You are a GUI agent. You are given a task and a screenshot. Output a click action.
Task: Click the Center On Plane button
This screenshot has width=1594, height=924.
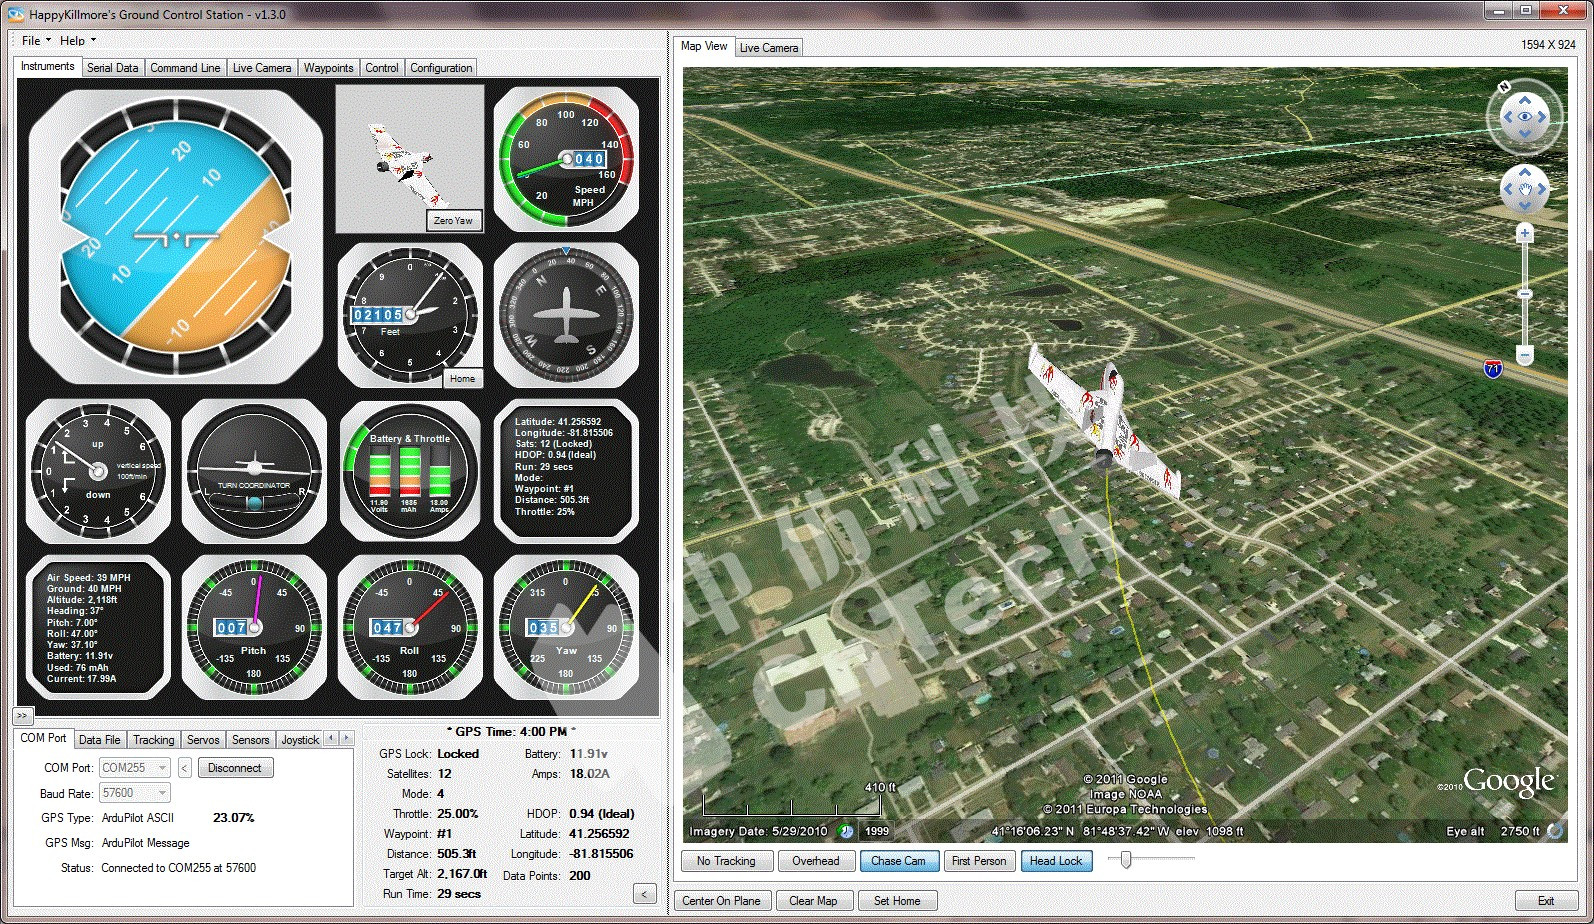click(721, 901)
